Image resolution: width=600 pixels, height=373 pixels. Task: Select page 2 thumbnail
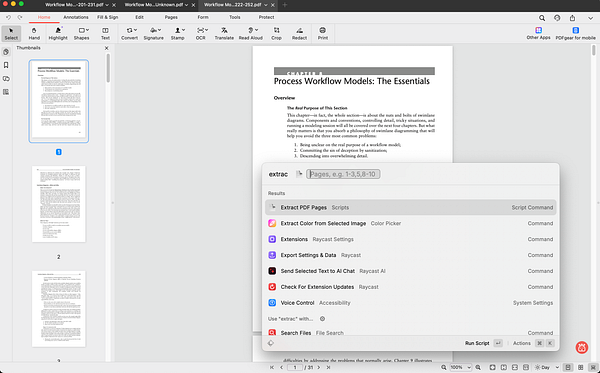59,204
